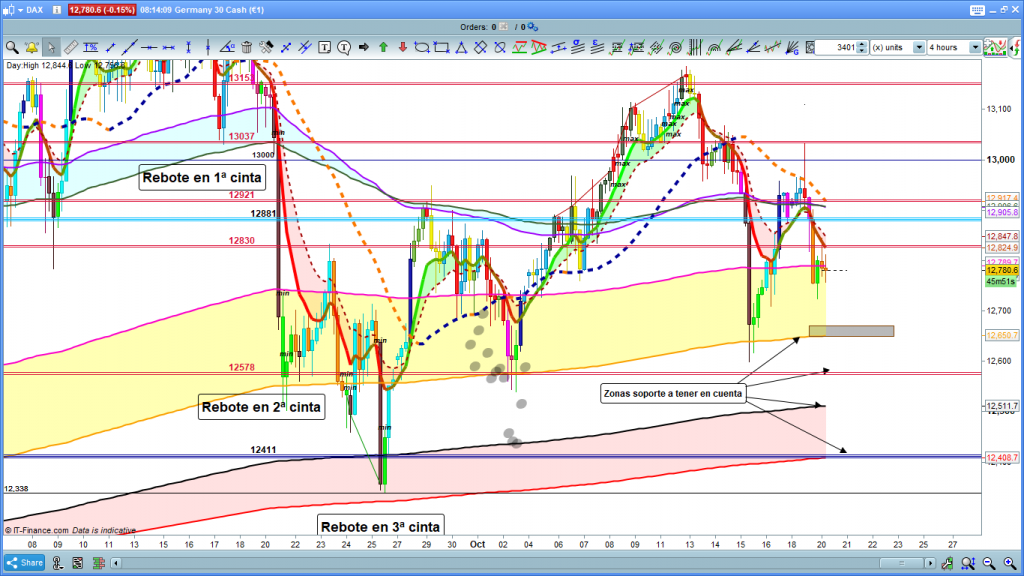
Task: Toggle the cursor pointer mode
Action: click(x=50, y=47)
